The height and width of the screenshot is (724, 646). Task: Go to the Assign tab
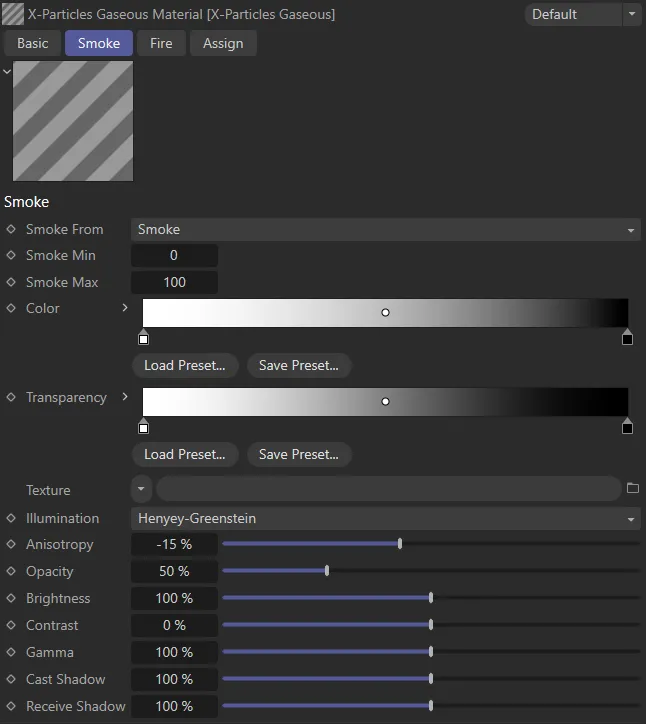[223, 43]
